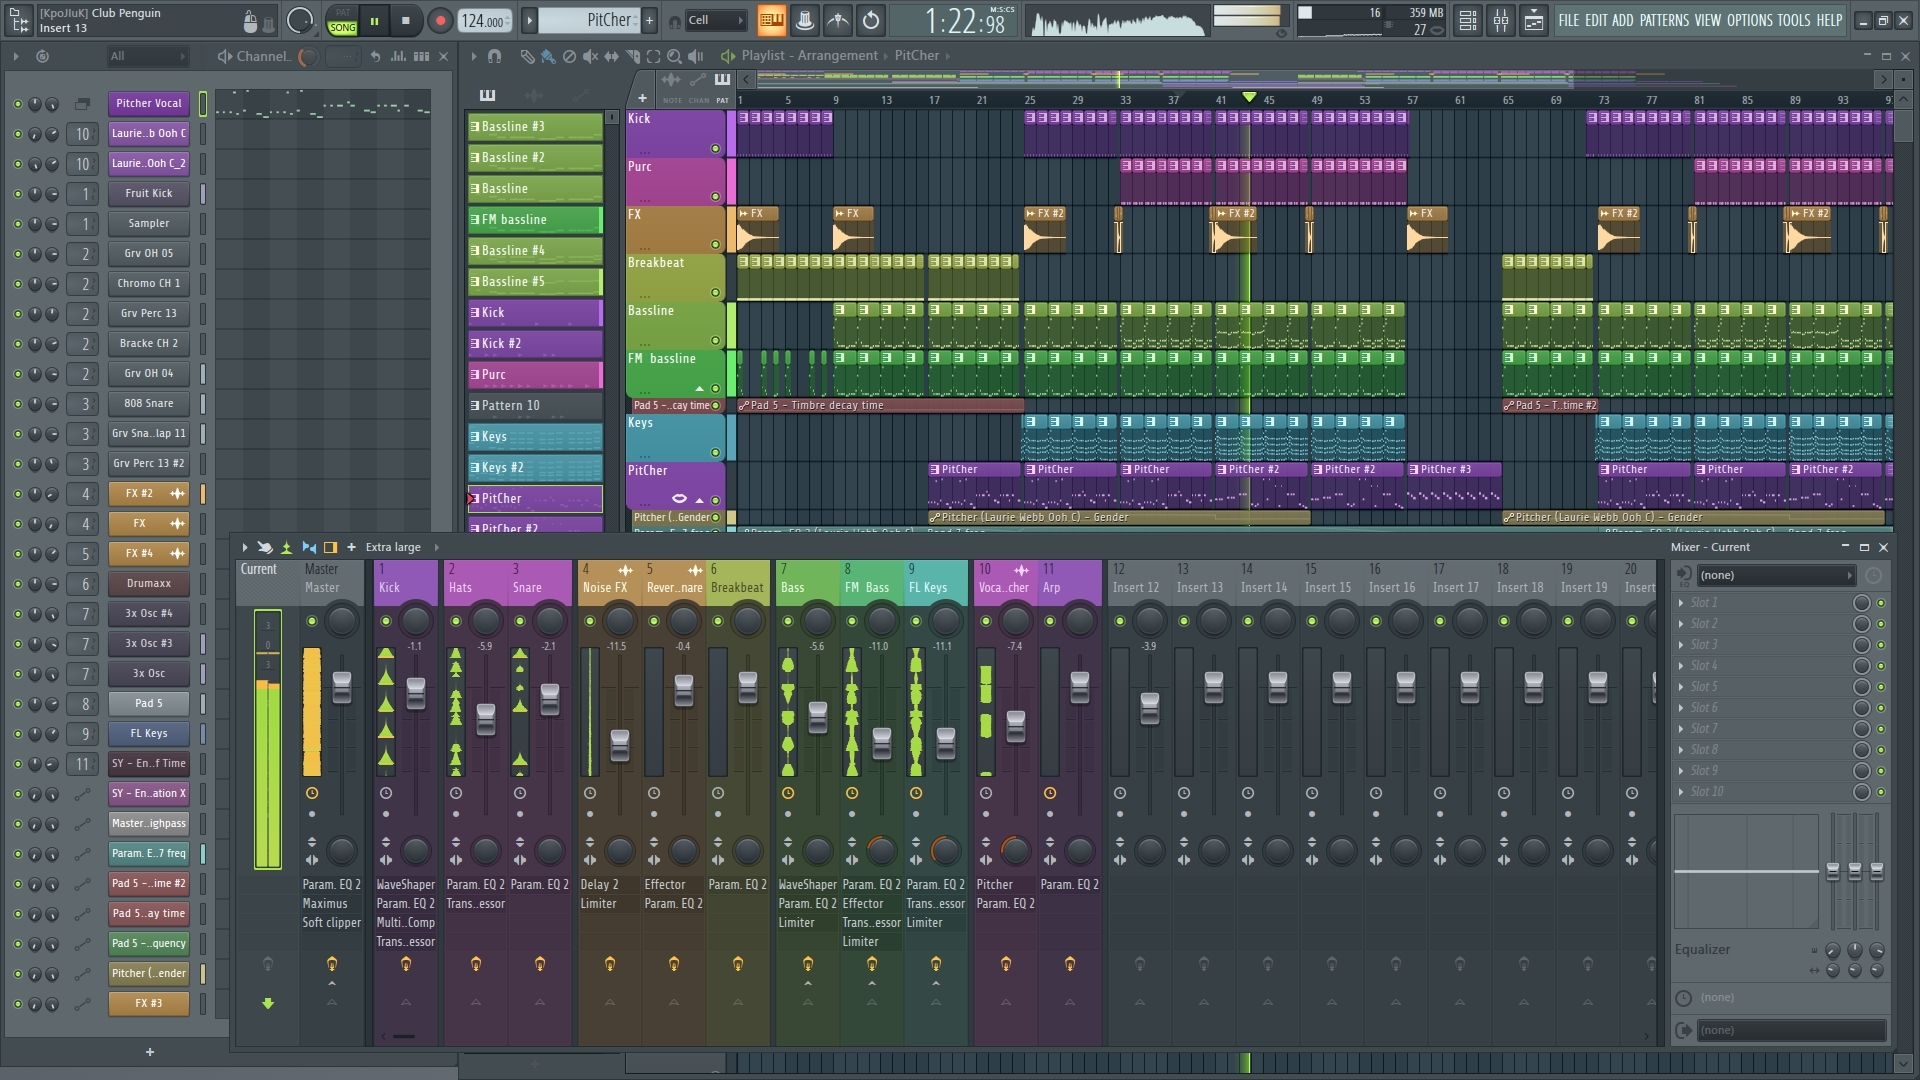
Task: Open the All channel filter dropdown
Action: [148, 56]
